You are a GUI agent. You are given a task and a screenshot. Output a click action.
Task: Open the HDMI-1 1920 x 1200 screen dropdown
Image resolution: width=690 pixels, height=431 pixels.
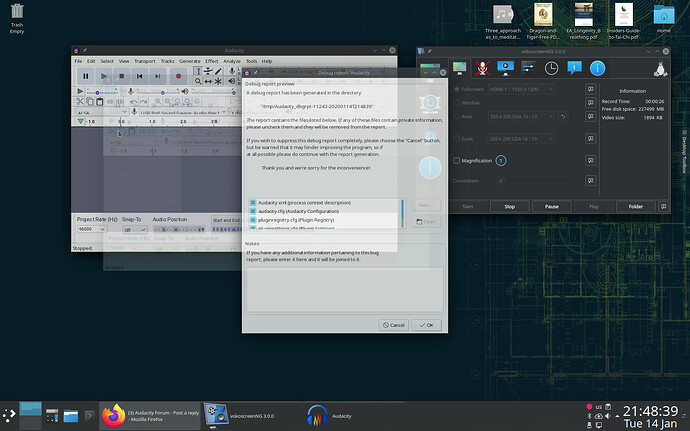[x=521, y=89]
